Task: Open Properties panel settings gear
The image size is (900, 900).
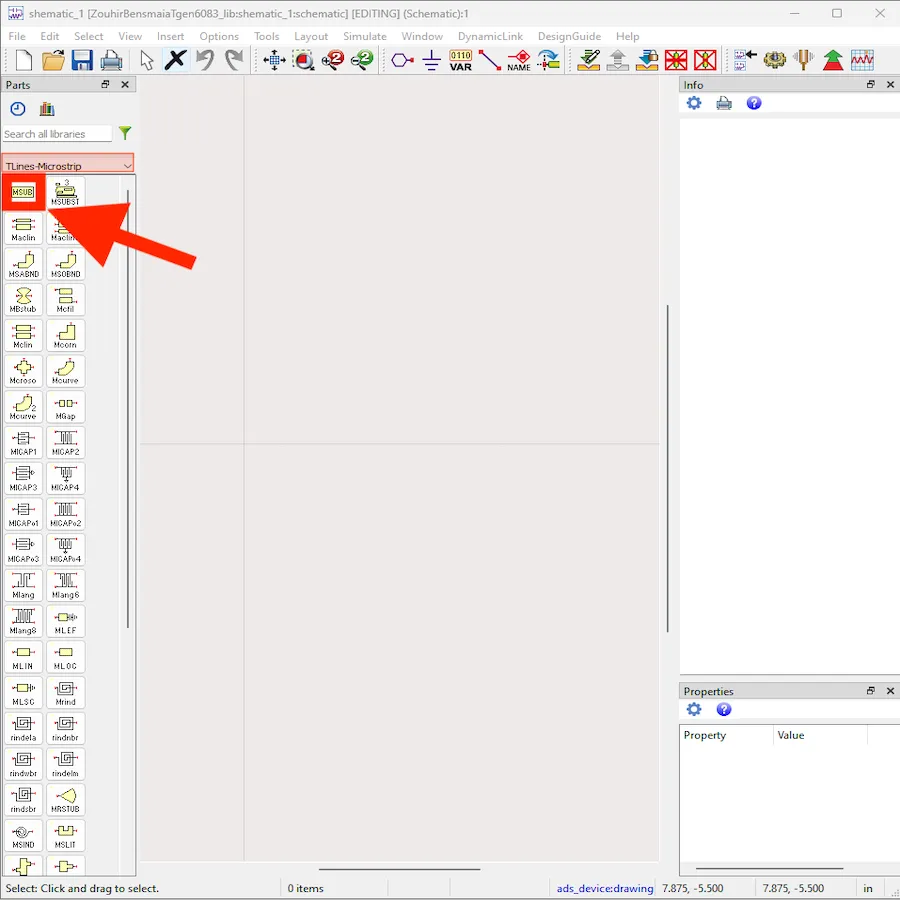Action: (x=694, y=709)
